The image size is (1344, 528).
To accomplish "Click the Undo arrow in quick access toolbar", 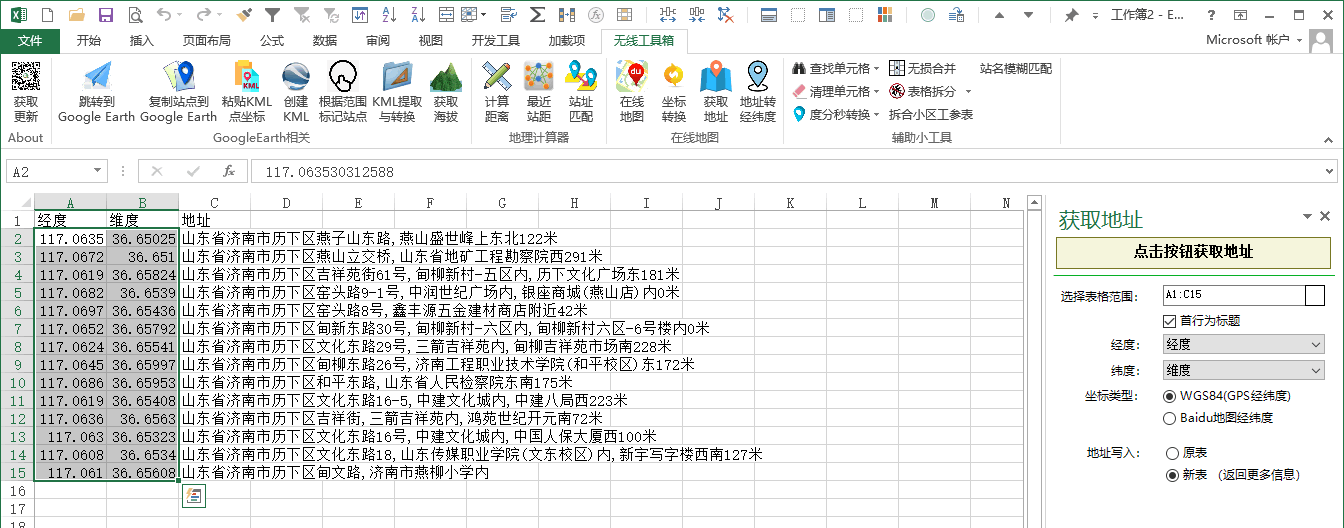I will tap(163, 15).
